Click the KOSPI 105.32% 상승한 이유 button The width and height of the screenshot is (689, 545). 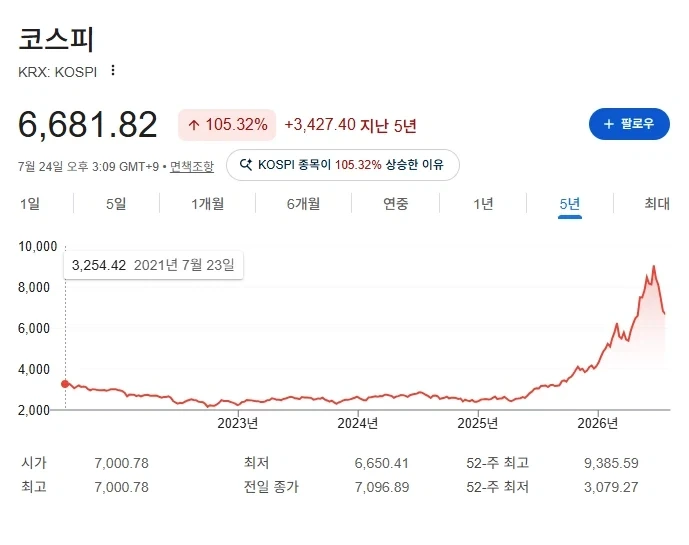[x=343, y=165]
